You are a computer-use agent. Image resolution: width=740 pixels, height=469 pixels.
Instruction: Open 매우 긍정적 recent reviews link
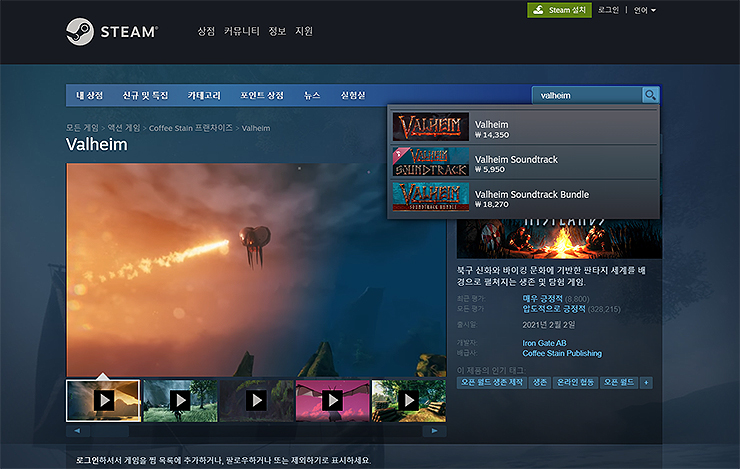point(542,299)
